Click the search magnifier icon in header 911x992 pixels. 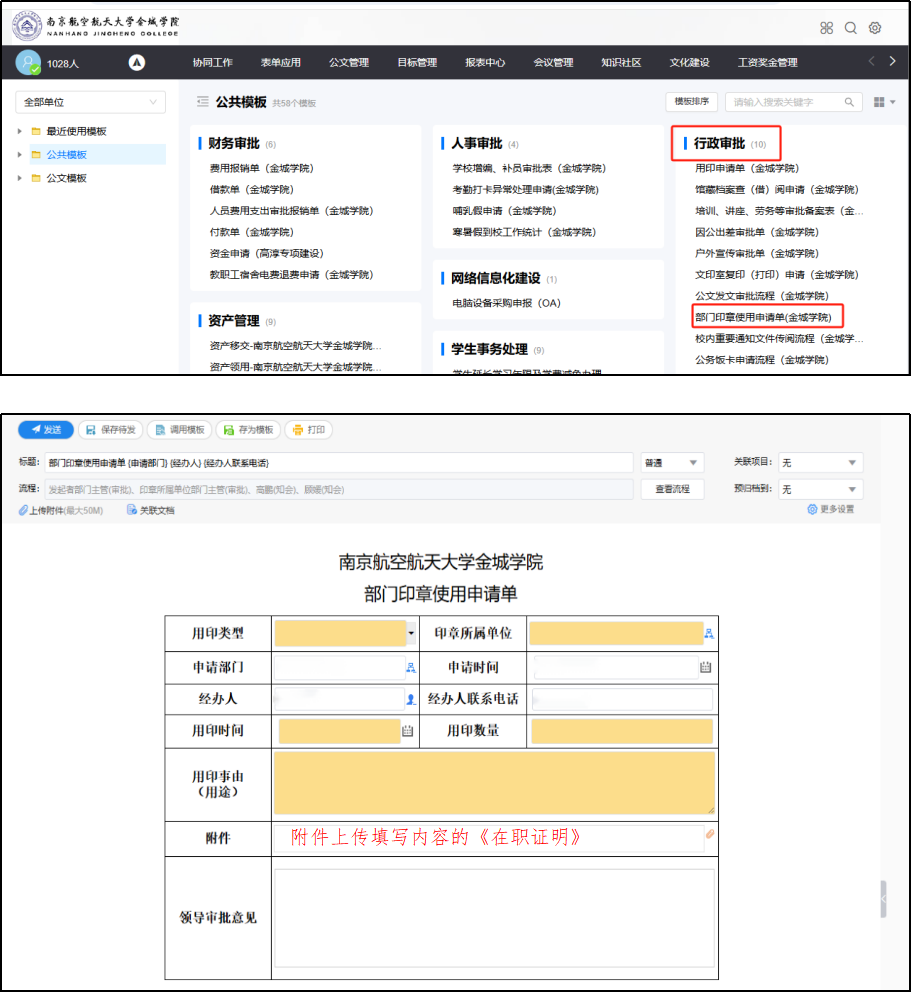pos(851,28)
